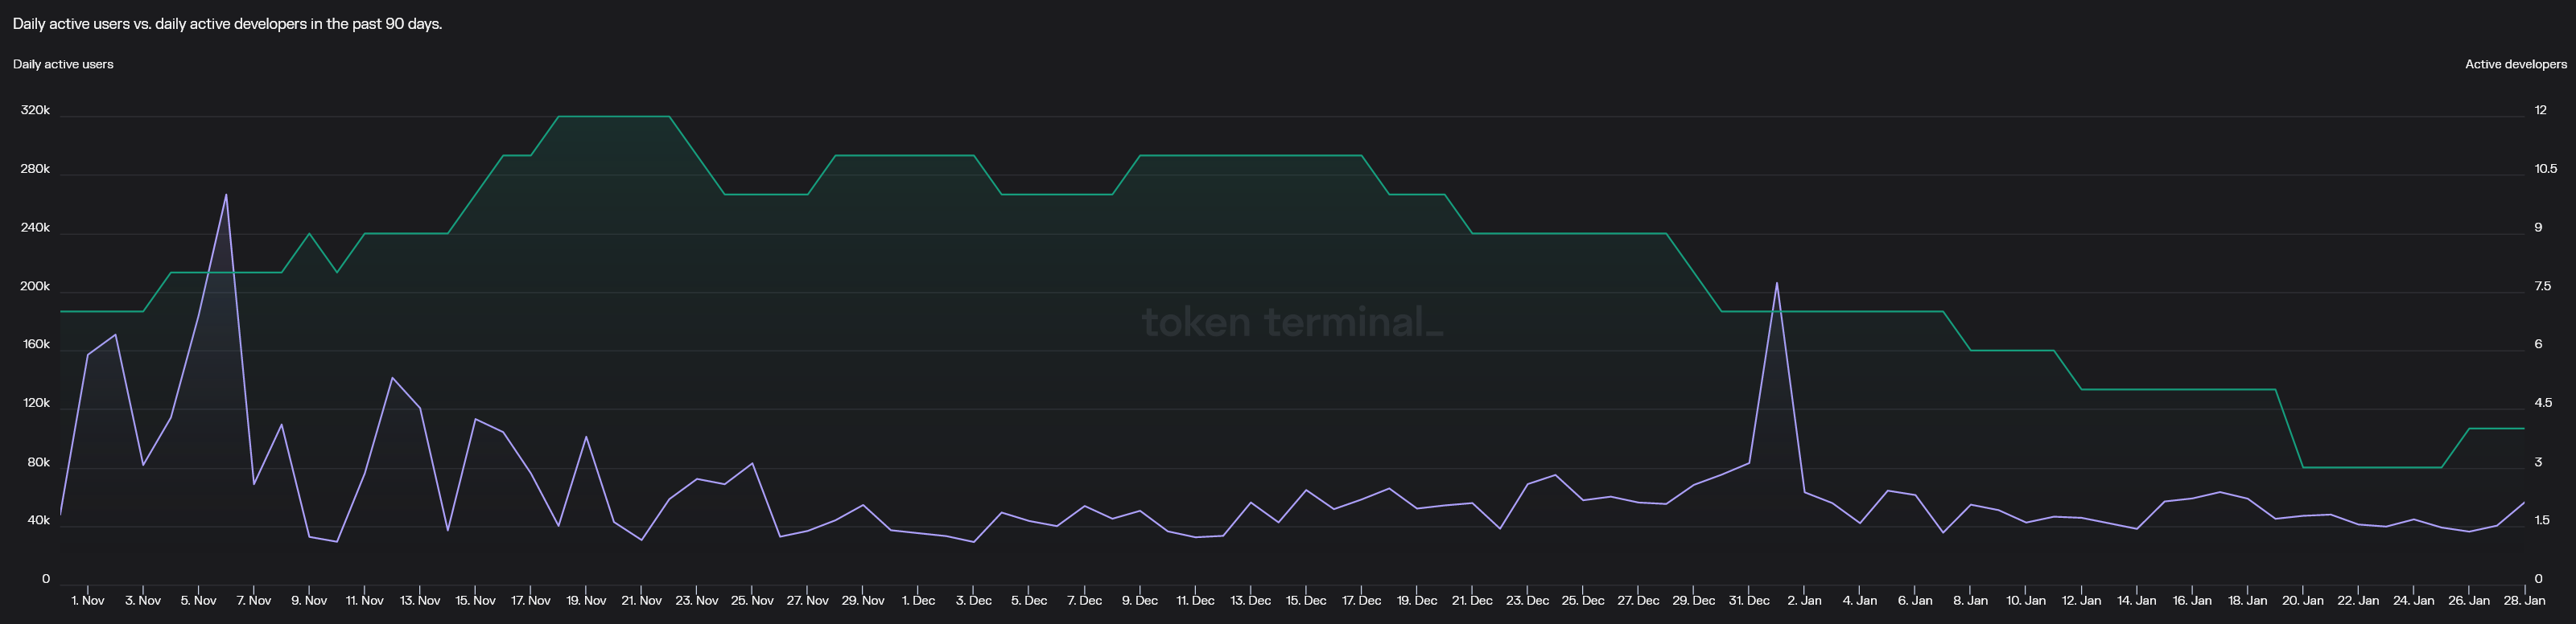The width and height of the screenshot is (2576, 624).
Task: Pick the "19. Nov" date label
Action: point(586,601)
